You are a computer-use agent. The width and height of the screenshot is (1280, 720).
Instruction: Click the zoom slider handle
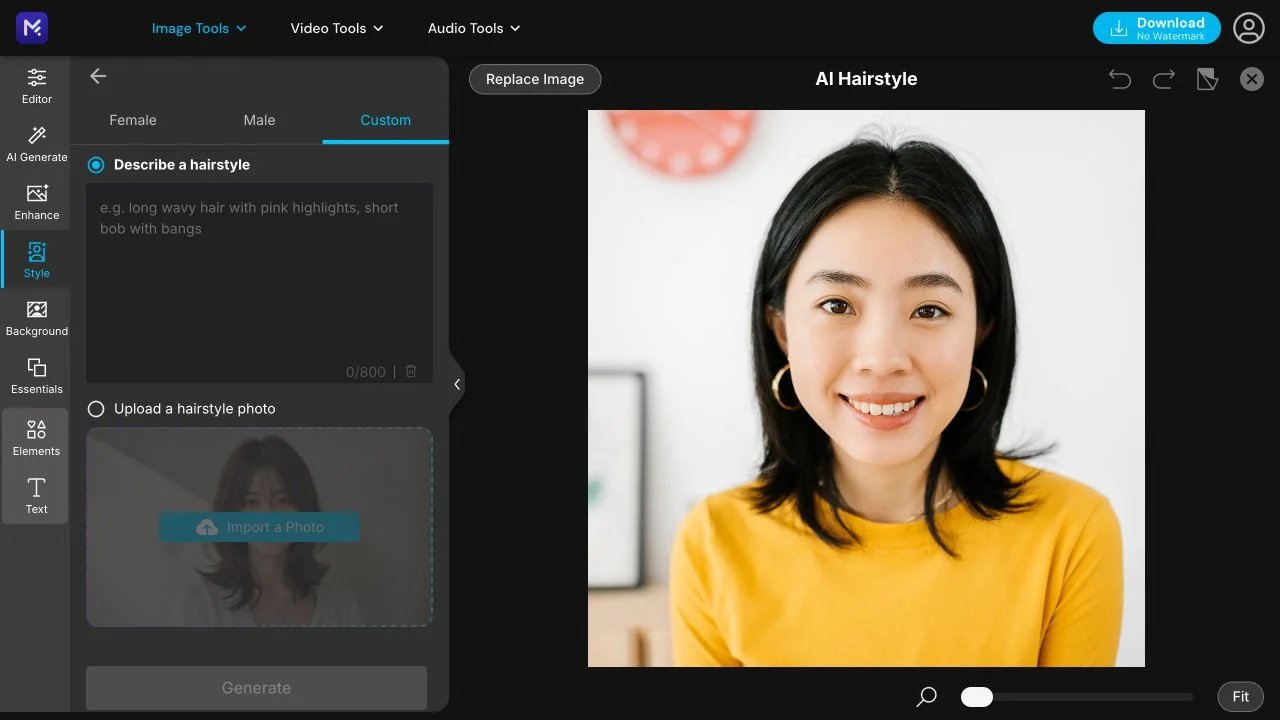coord(977,697)
